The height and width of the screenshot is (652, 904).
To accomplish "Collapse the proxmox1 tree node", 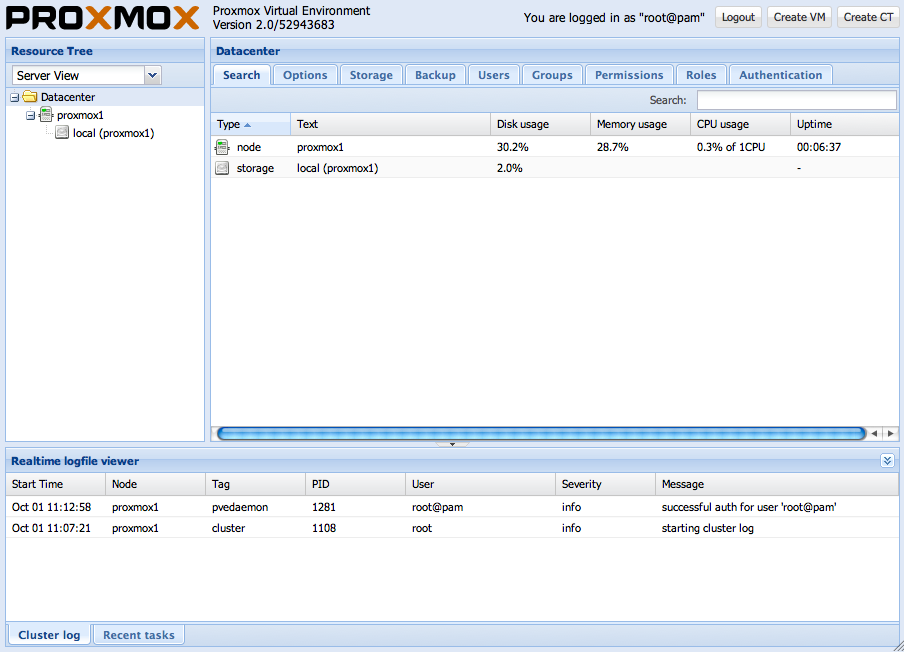I will (x=31, y=115).
